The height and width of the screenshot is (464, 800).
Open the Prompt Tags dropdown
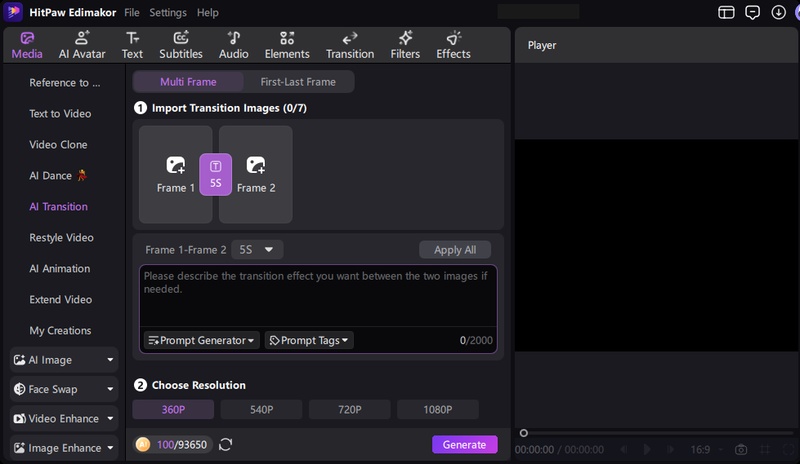click(309, 340)
